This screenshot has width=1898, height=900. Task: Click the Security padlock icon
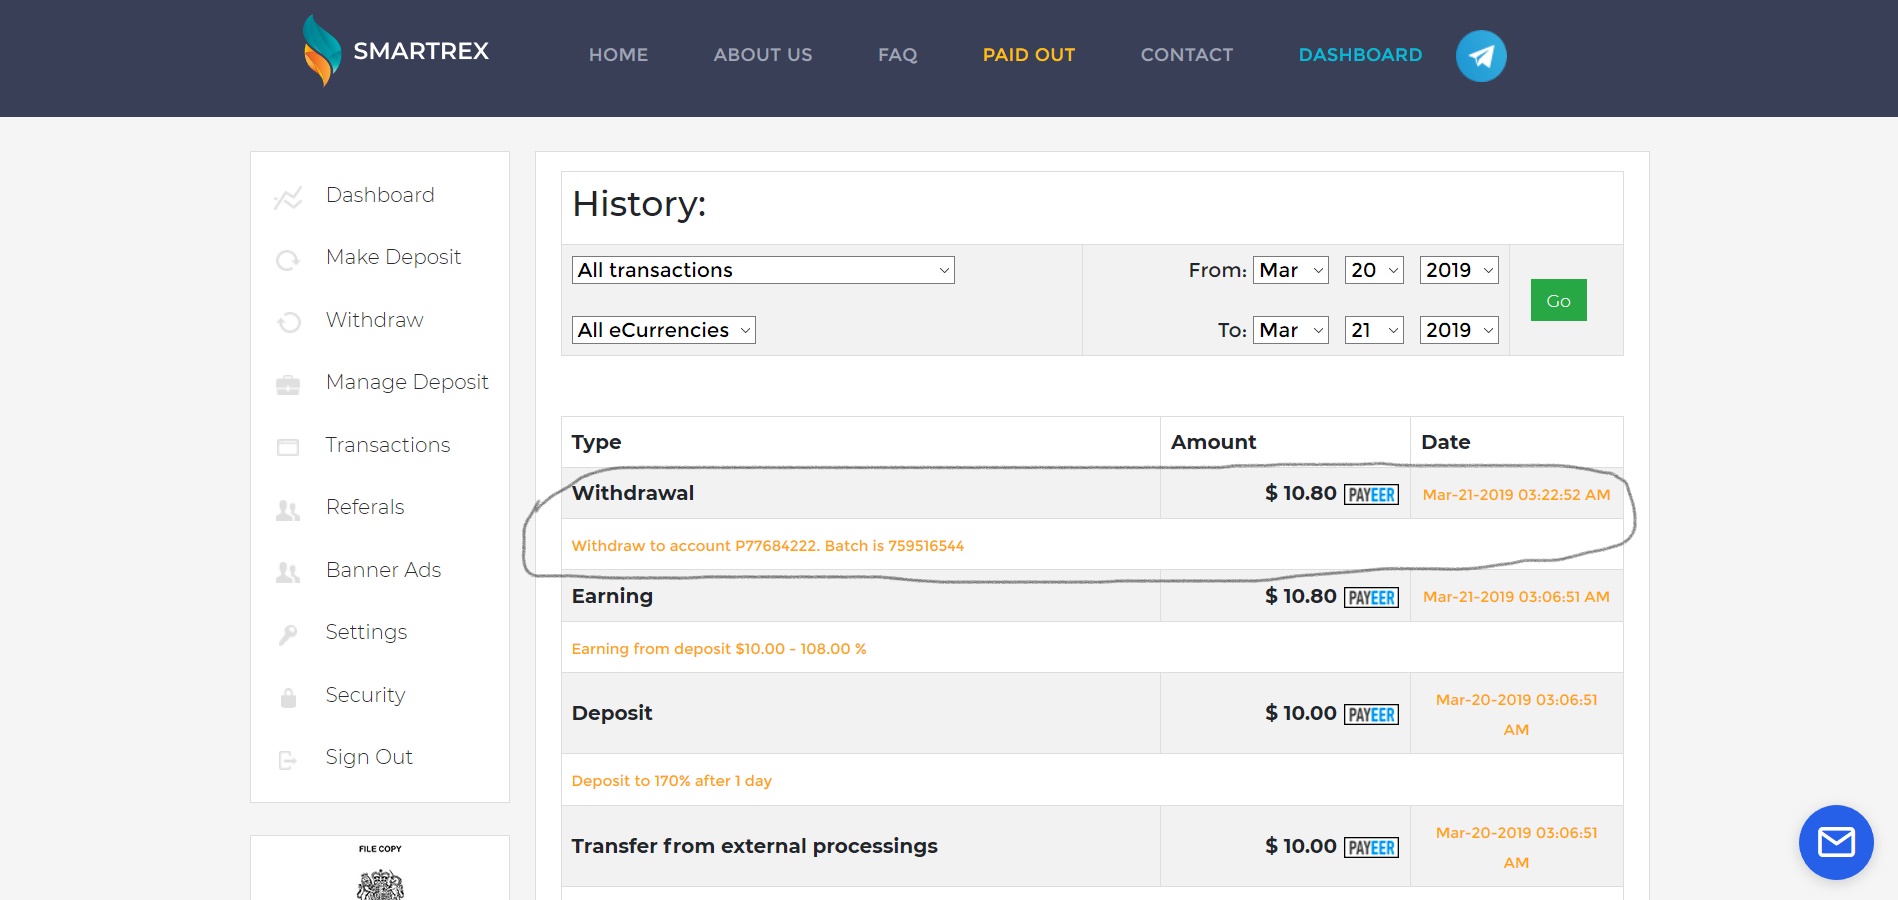[x=288, y=697]
